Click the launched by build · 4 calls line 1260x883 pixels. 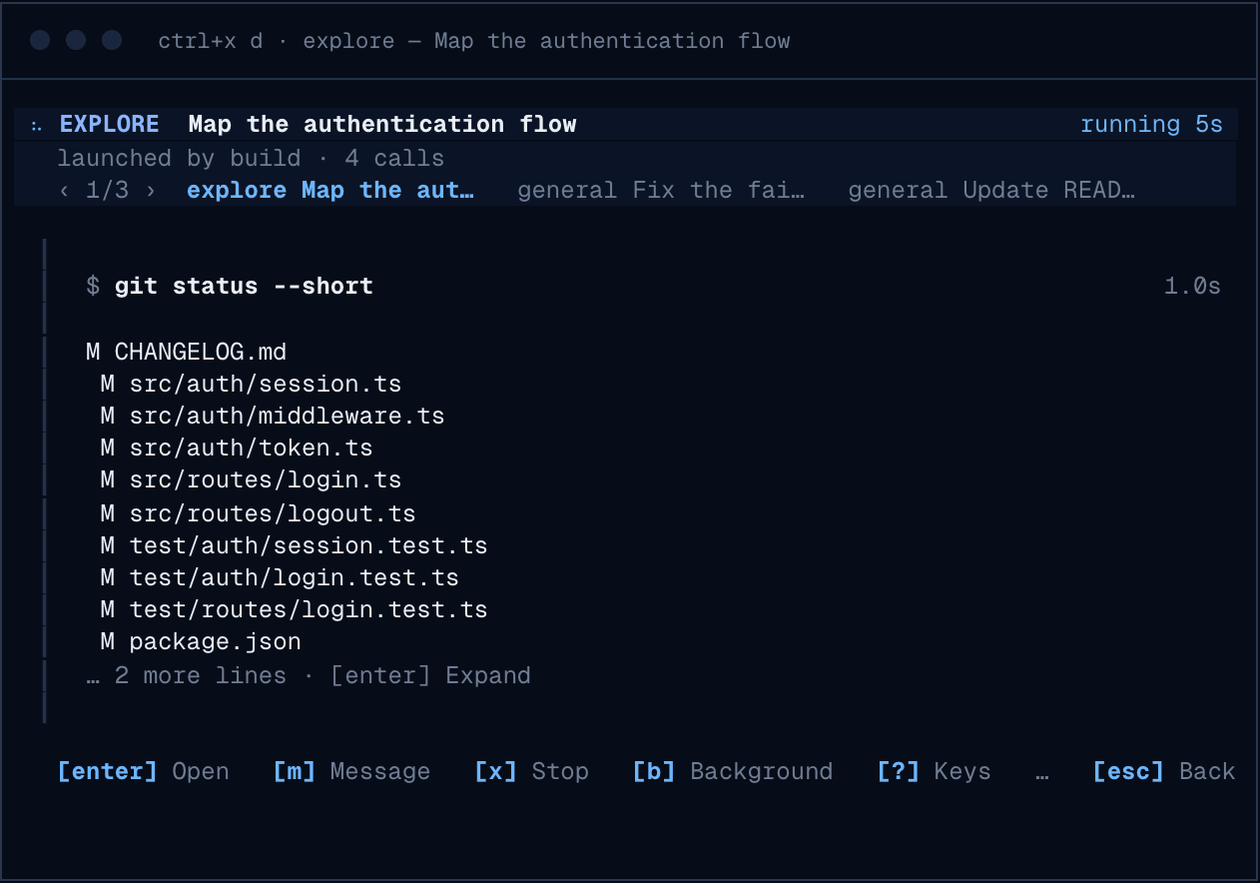pos(250,158)
